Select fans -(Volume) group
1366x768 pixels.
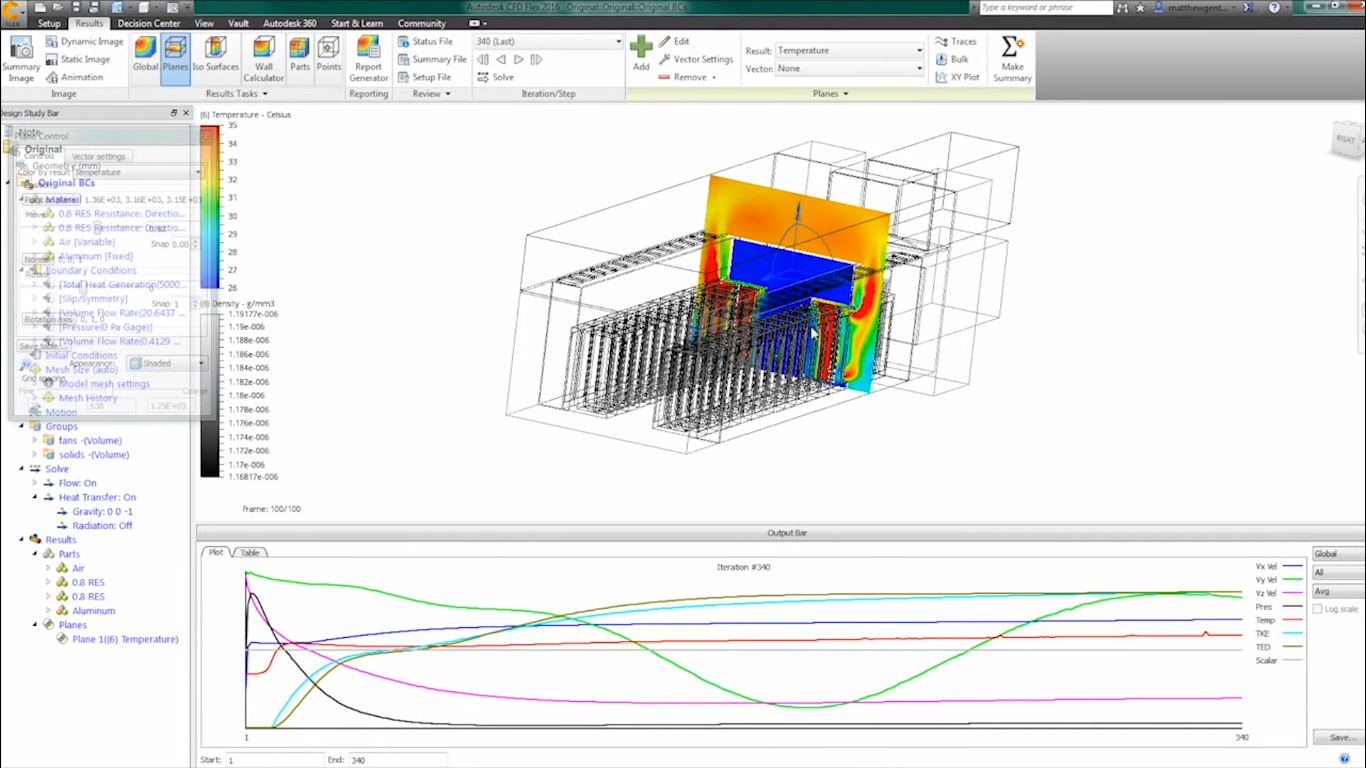pos(90,440)
